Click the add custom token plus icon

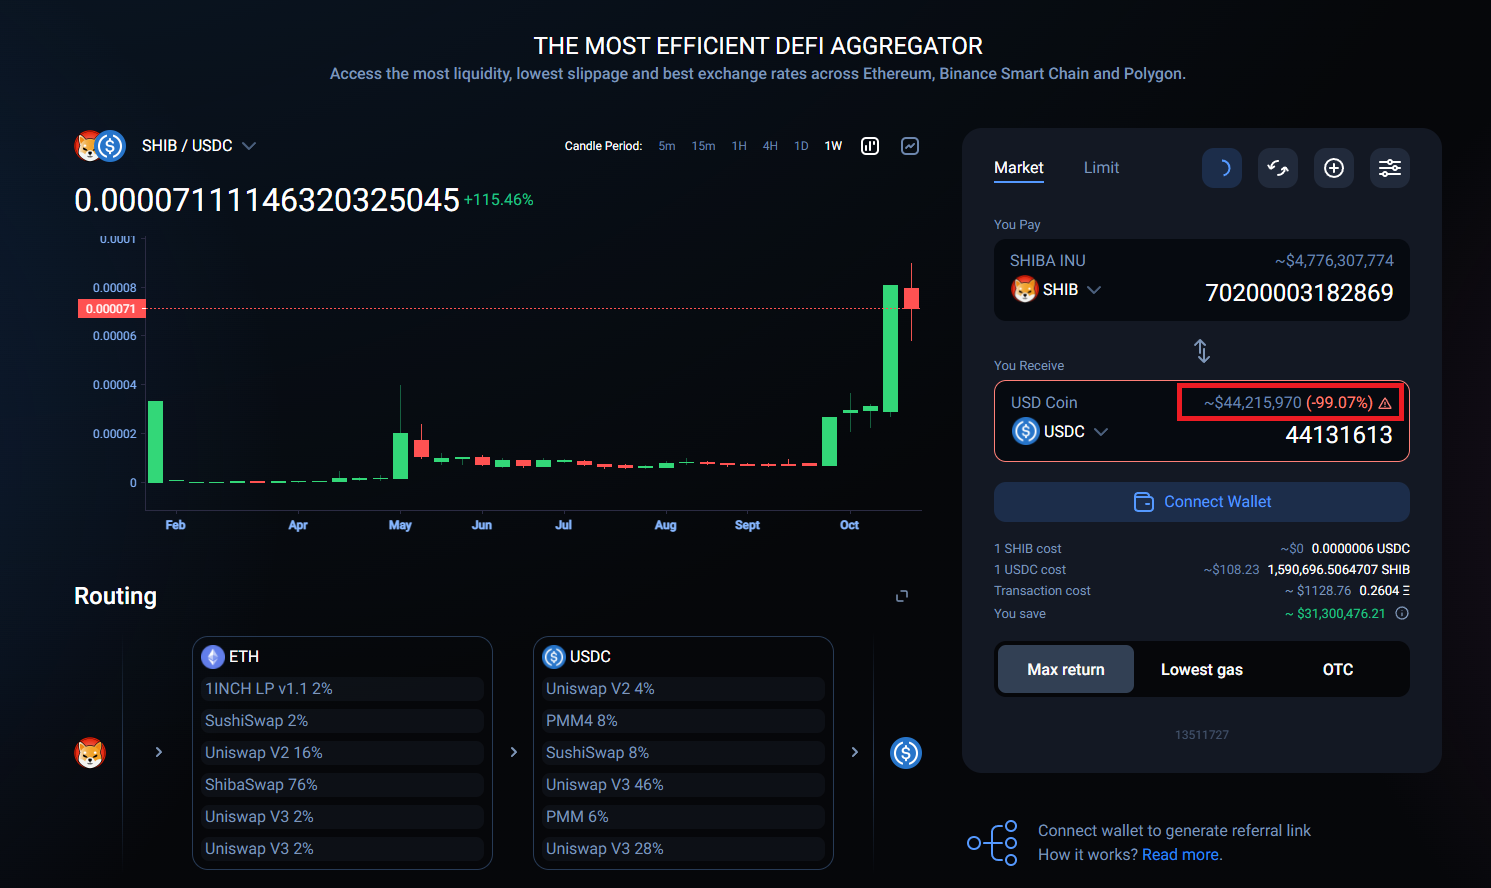click(1334, 168)
